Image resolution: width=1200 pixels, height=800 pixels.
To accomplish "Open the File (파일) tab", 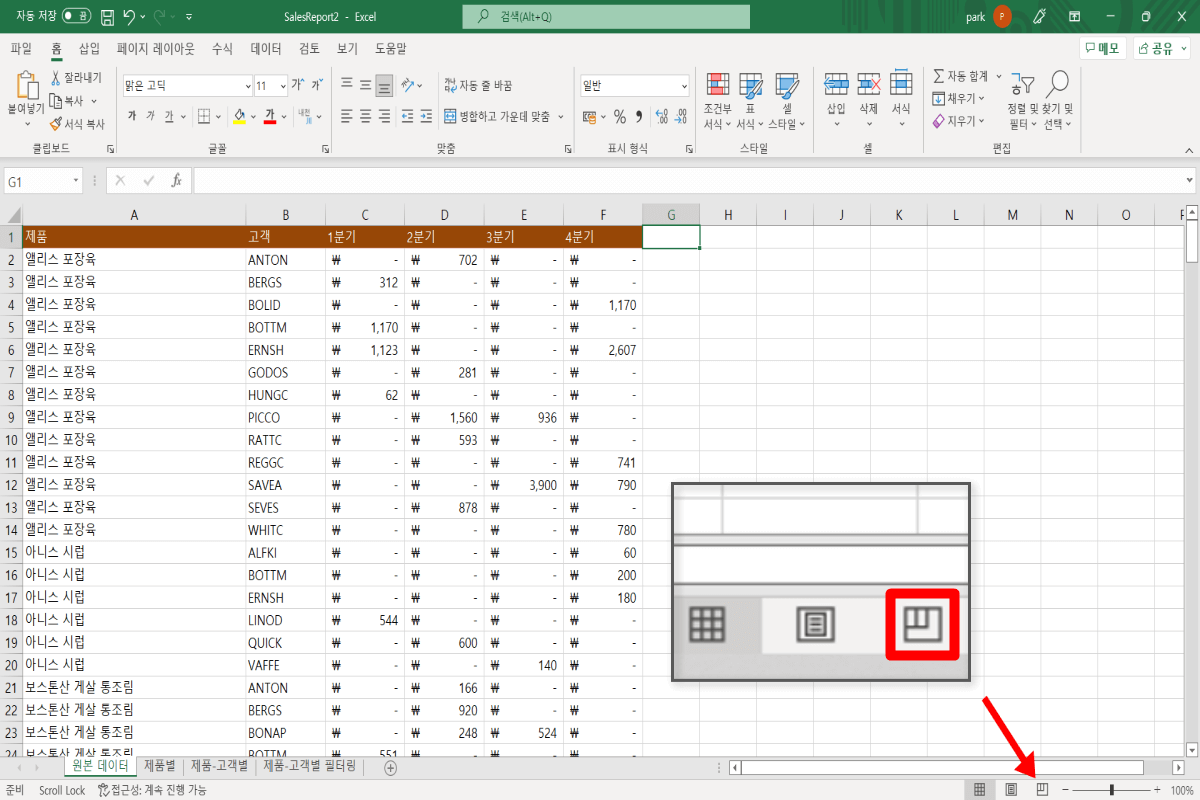I will click(21, 48).
